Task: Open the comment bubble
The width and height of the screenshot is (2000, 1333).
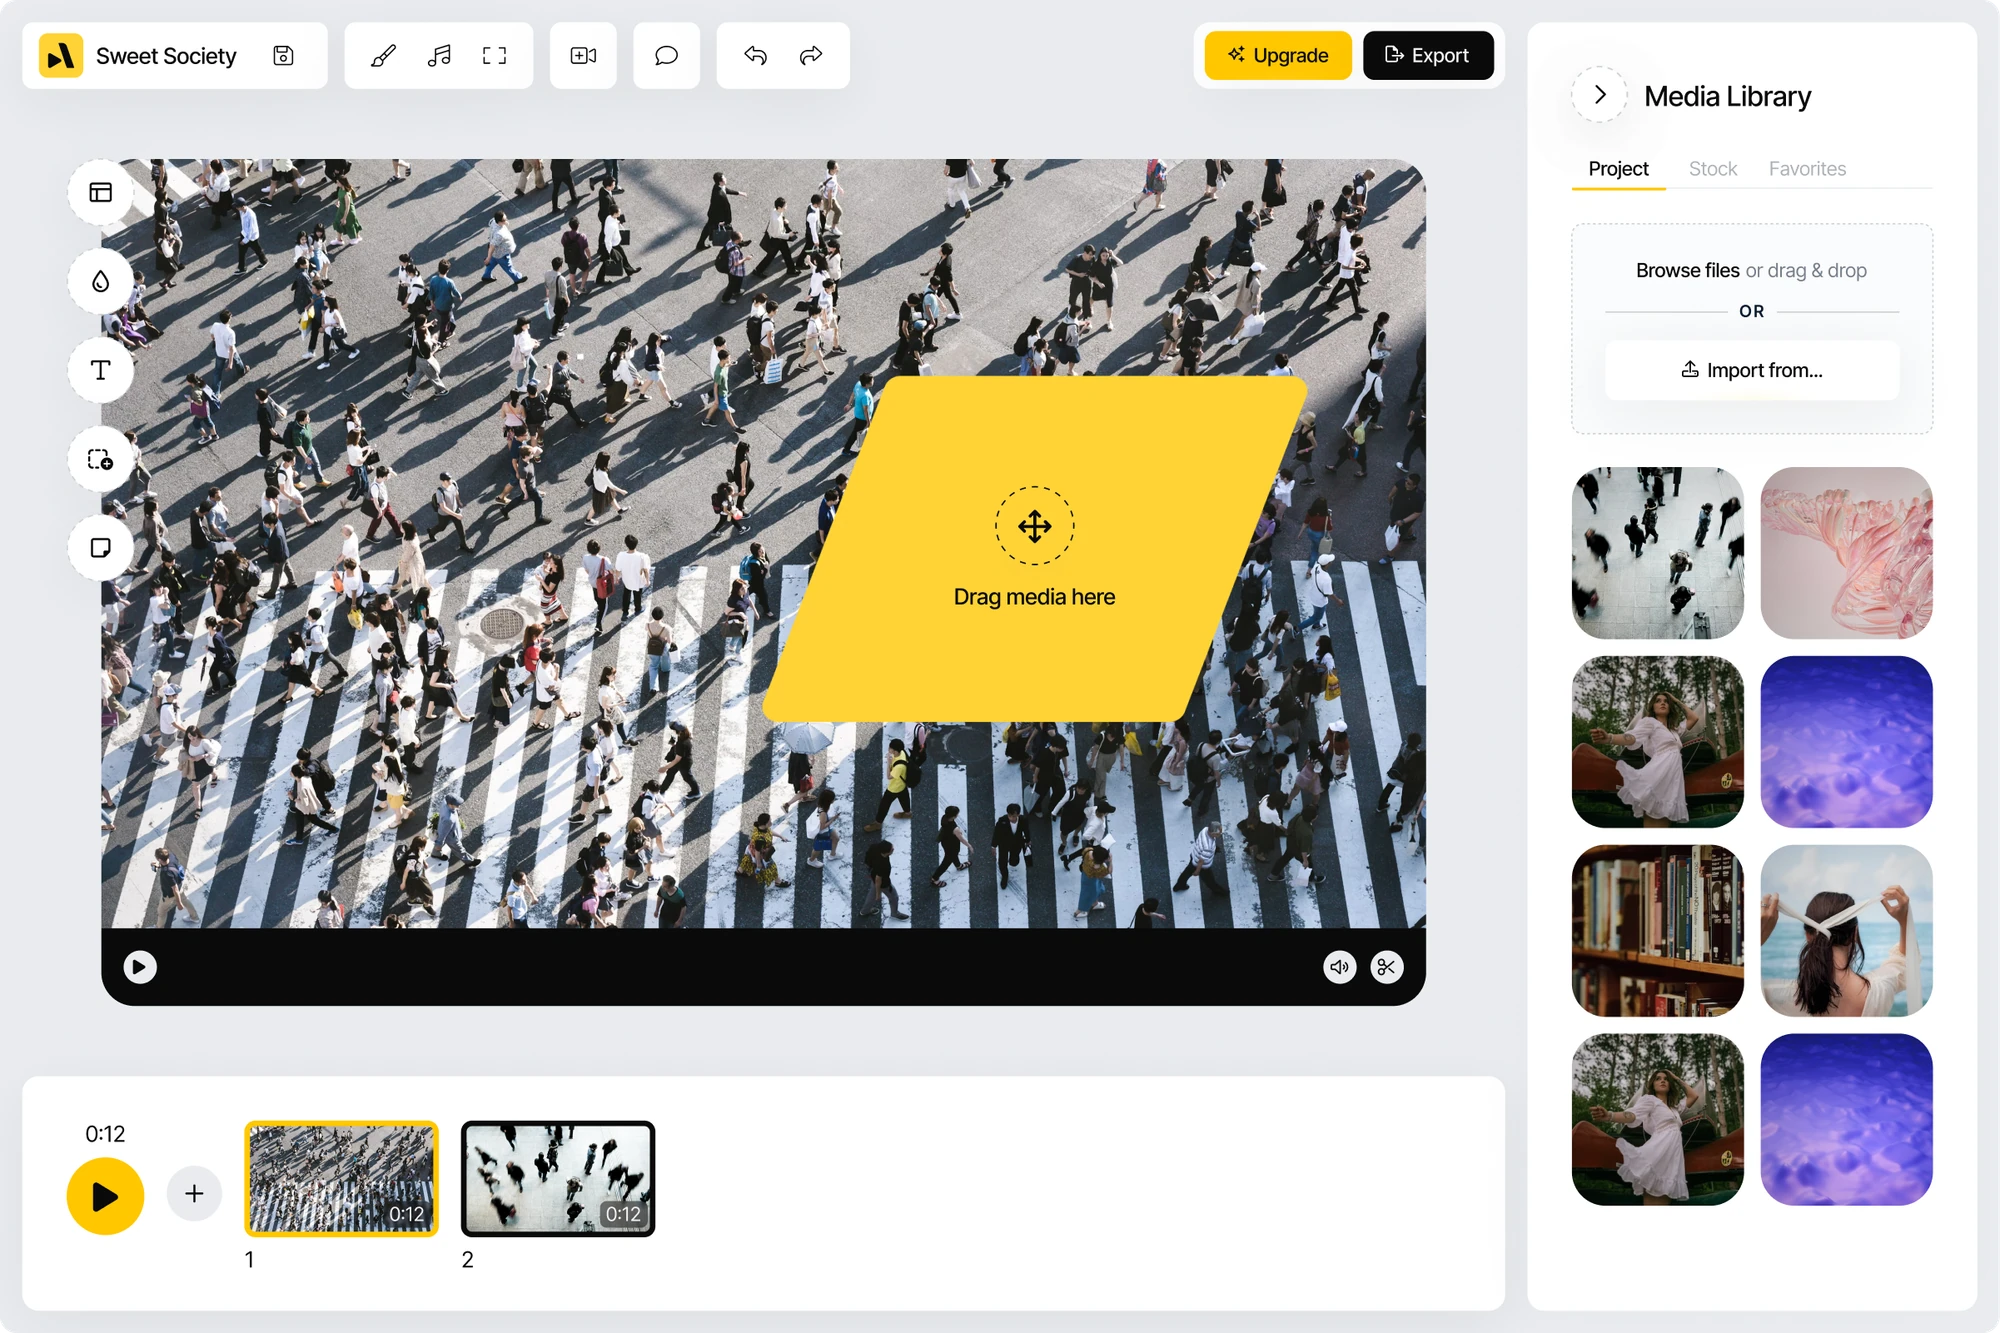Action: click(x=666, y=56)
